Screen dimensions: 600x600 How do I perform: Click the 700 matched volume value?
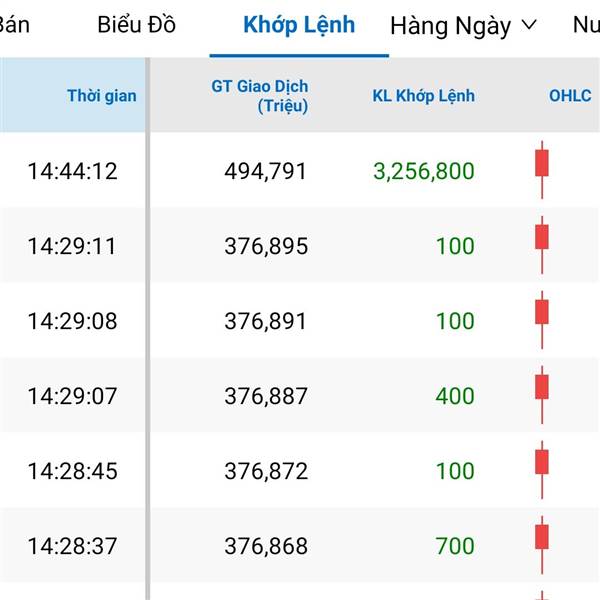pyautogui.click(x=455, y=546)
